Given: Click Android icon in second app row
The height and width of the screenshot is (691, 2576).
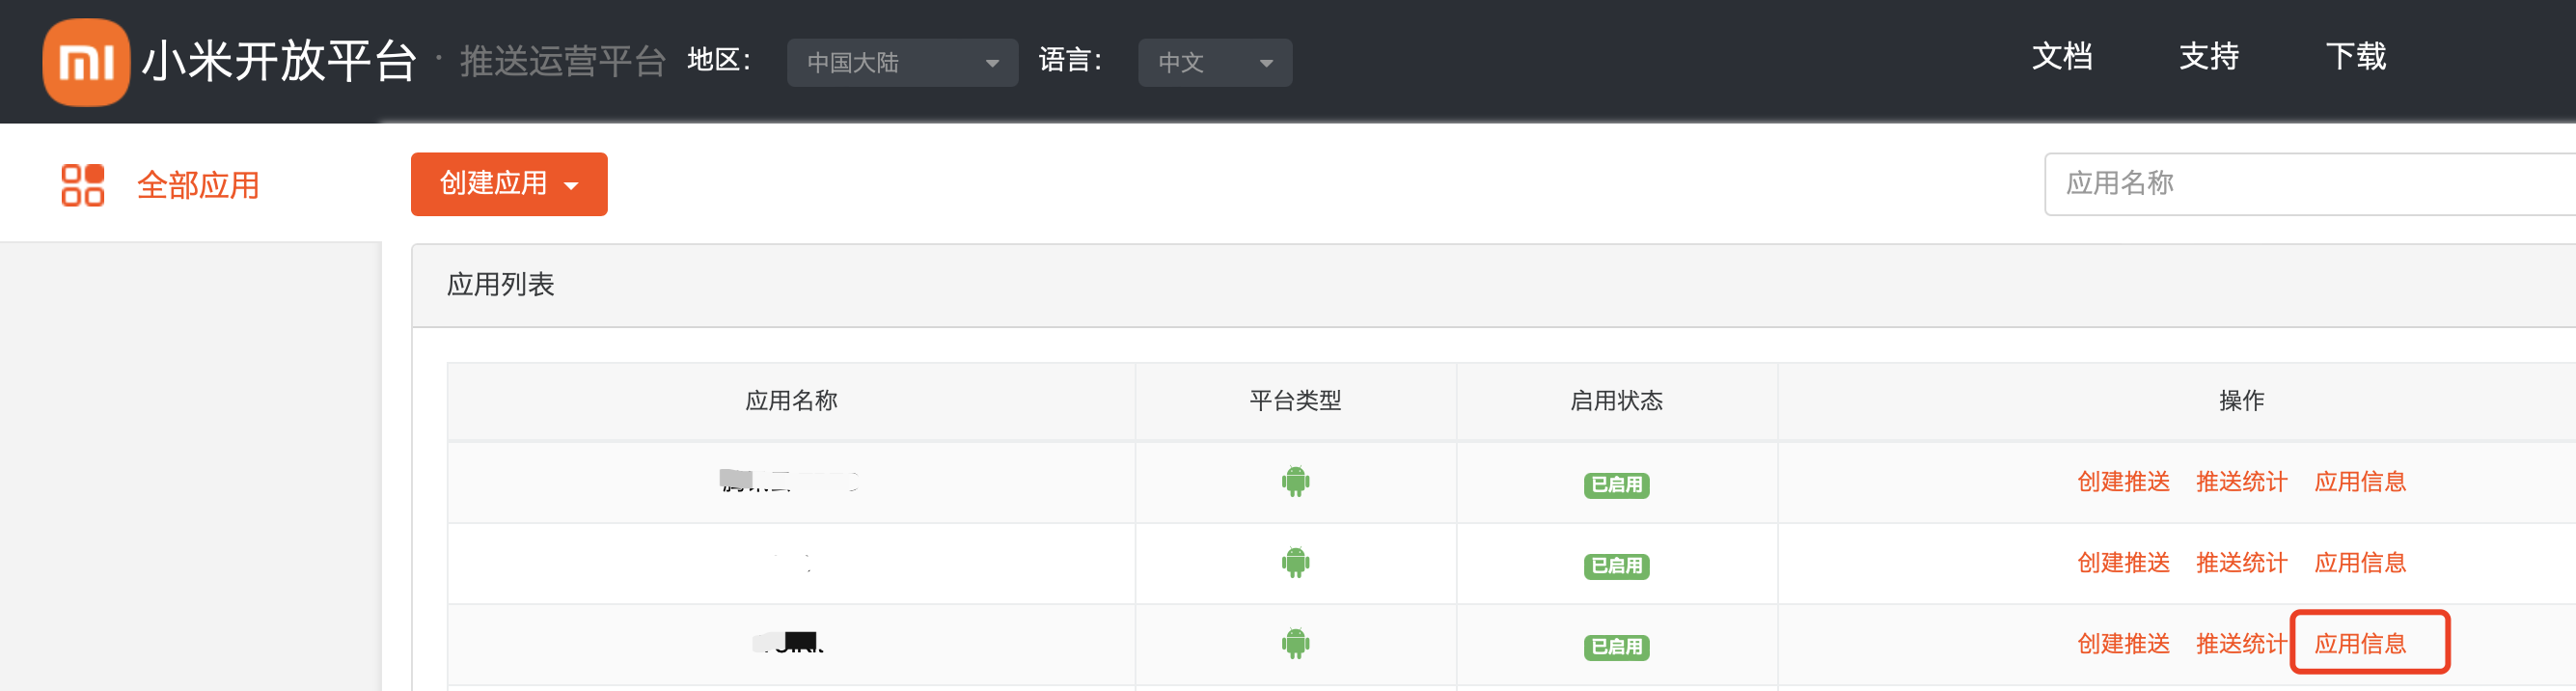Looking at the screenshot, I should point(1295,563).
